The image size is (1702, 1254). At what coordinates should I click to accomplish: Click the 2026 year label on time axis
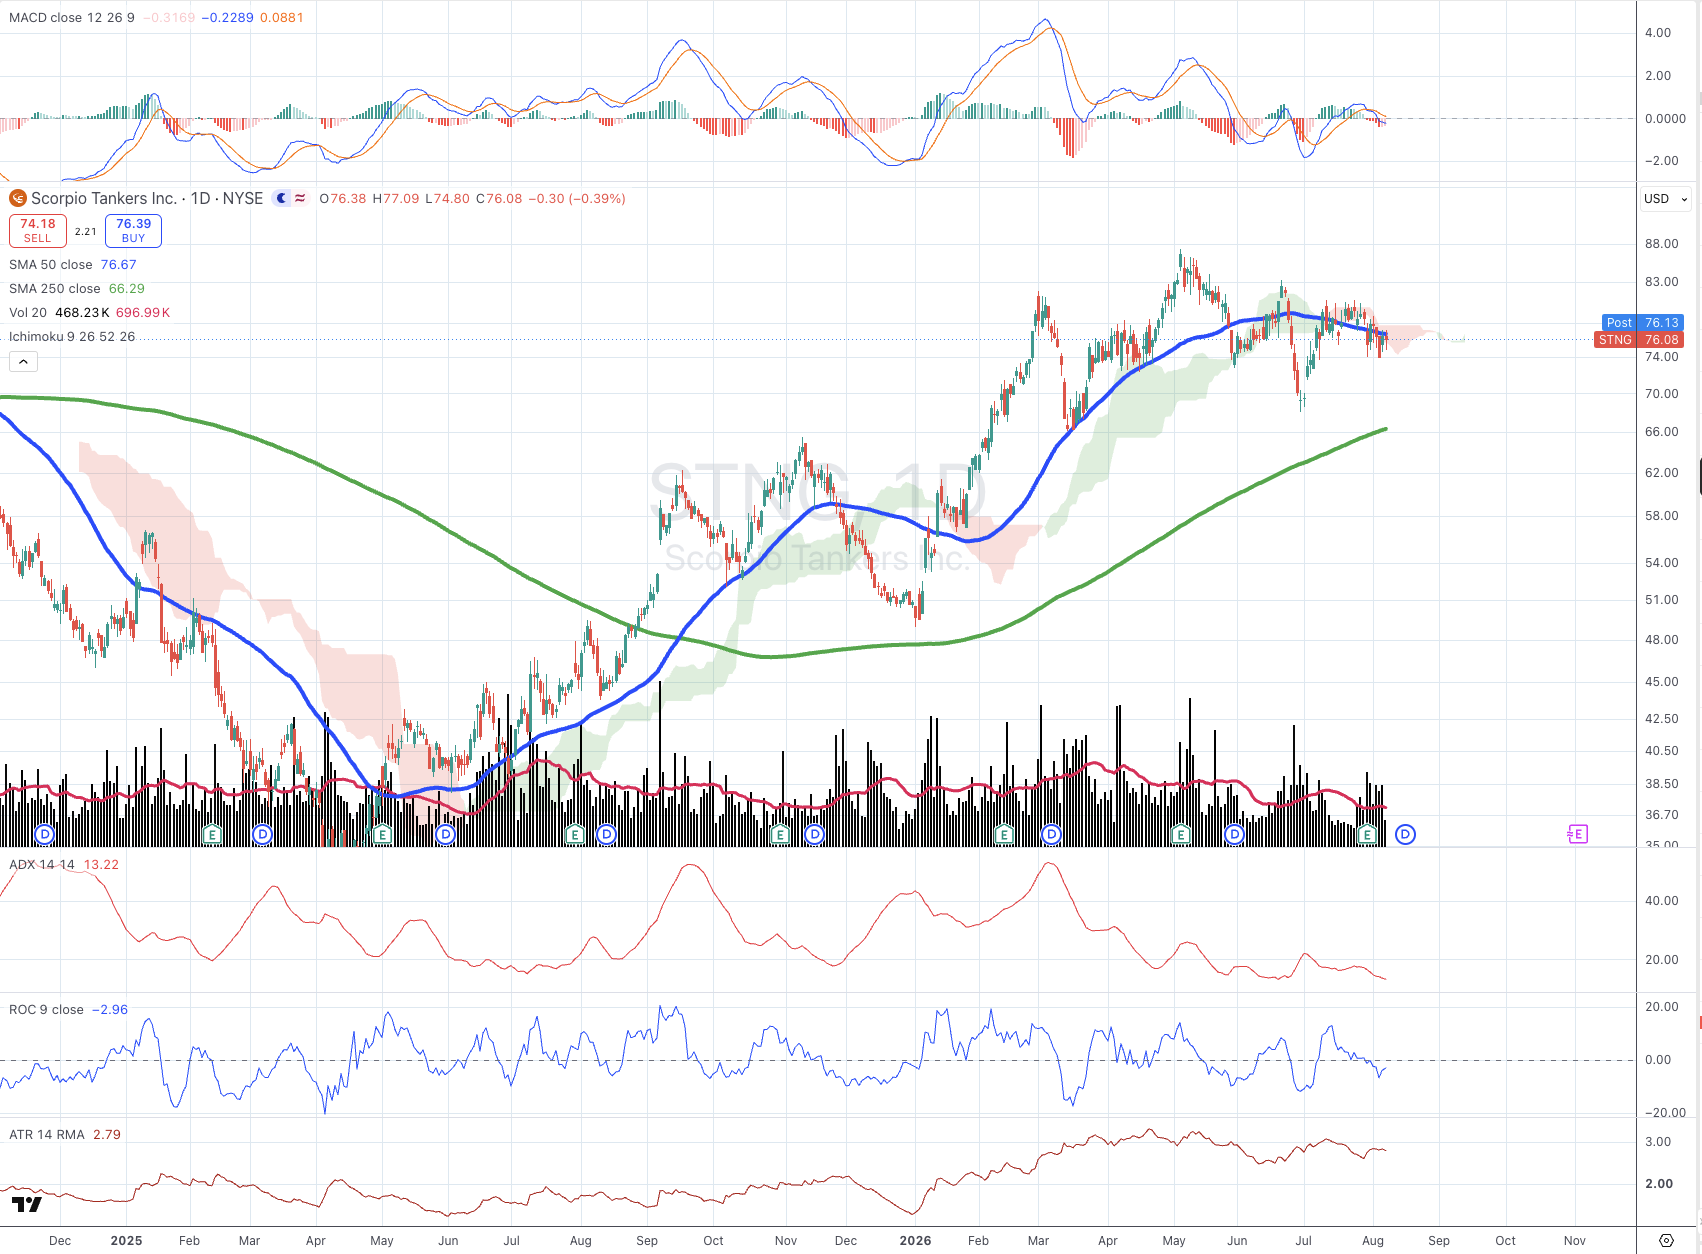tap(915, 1240)
